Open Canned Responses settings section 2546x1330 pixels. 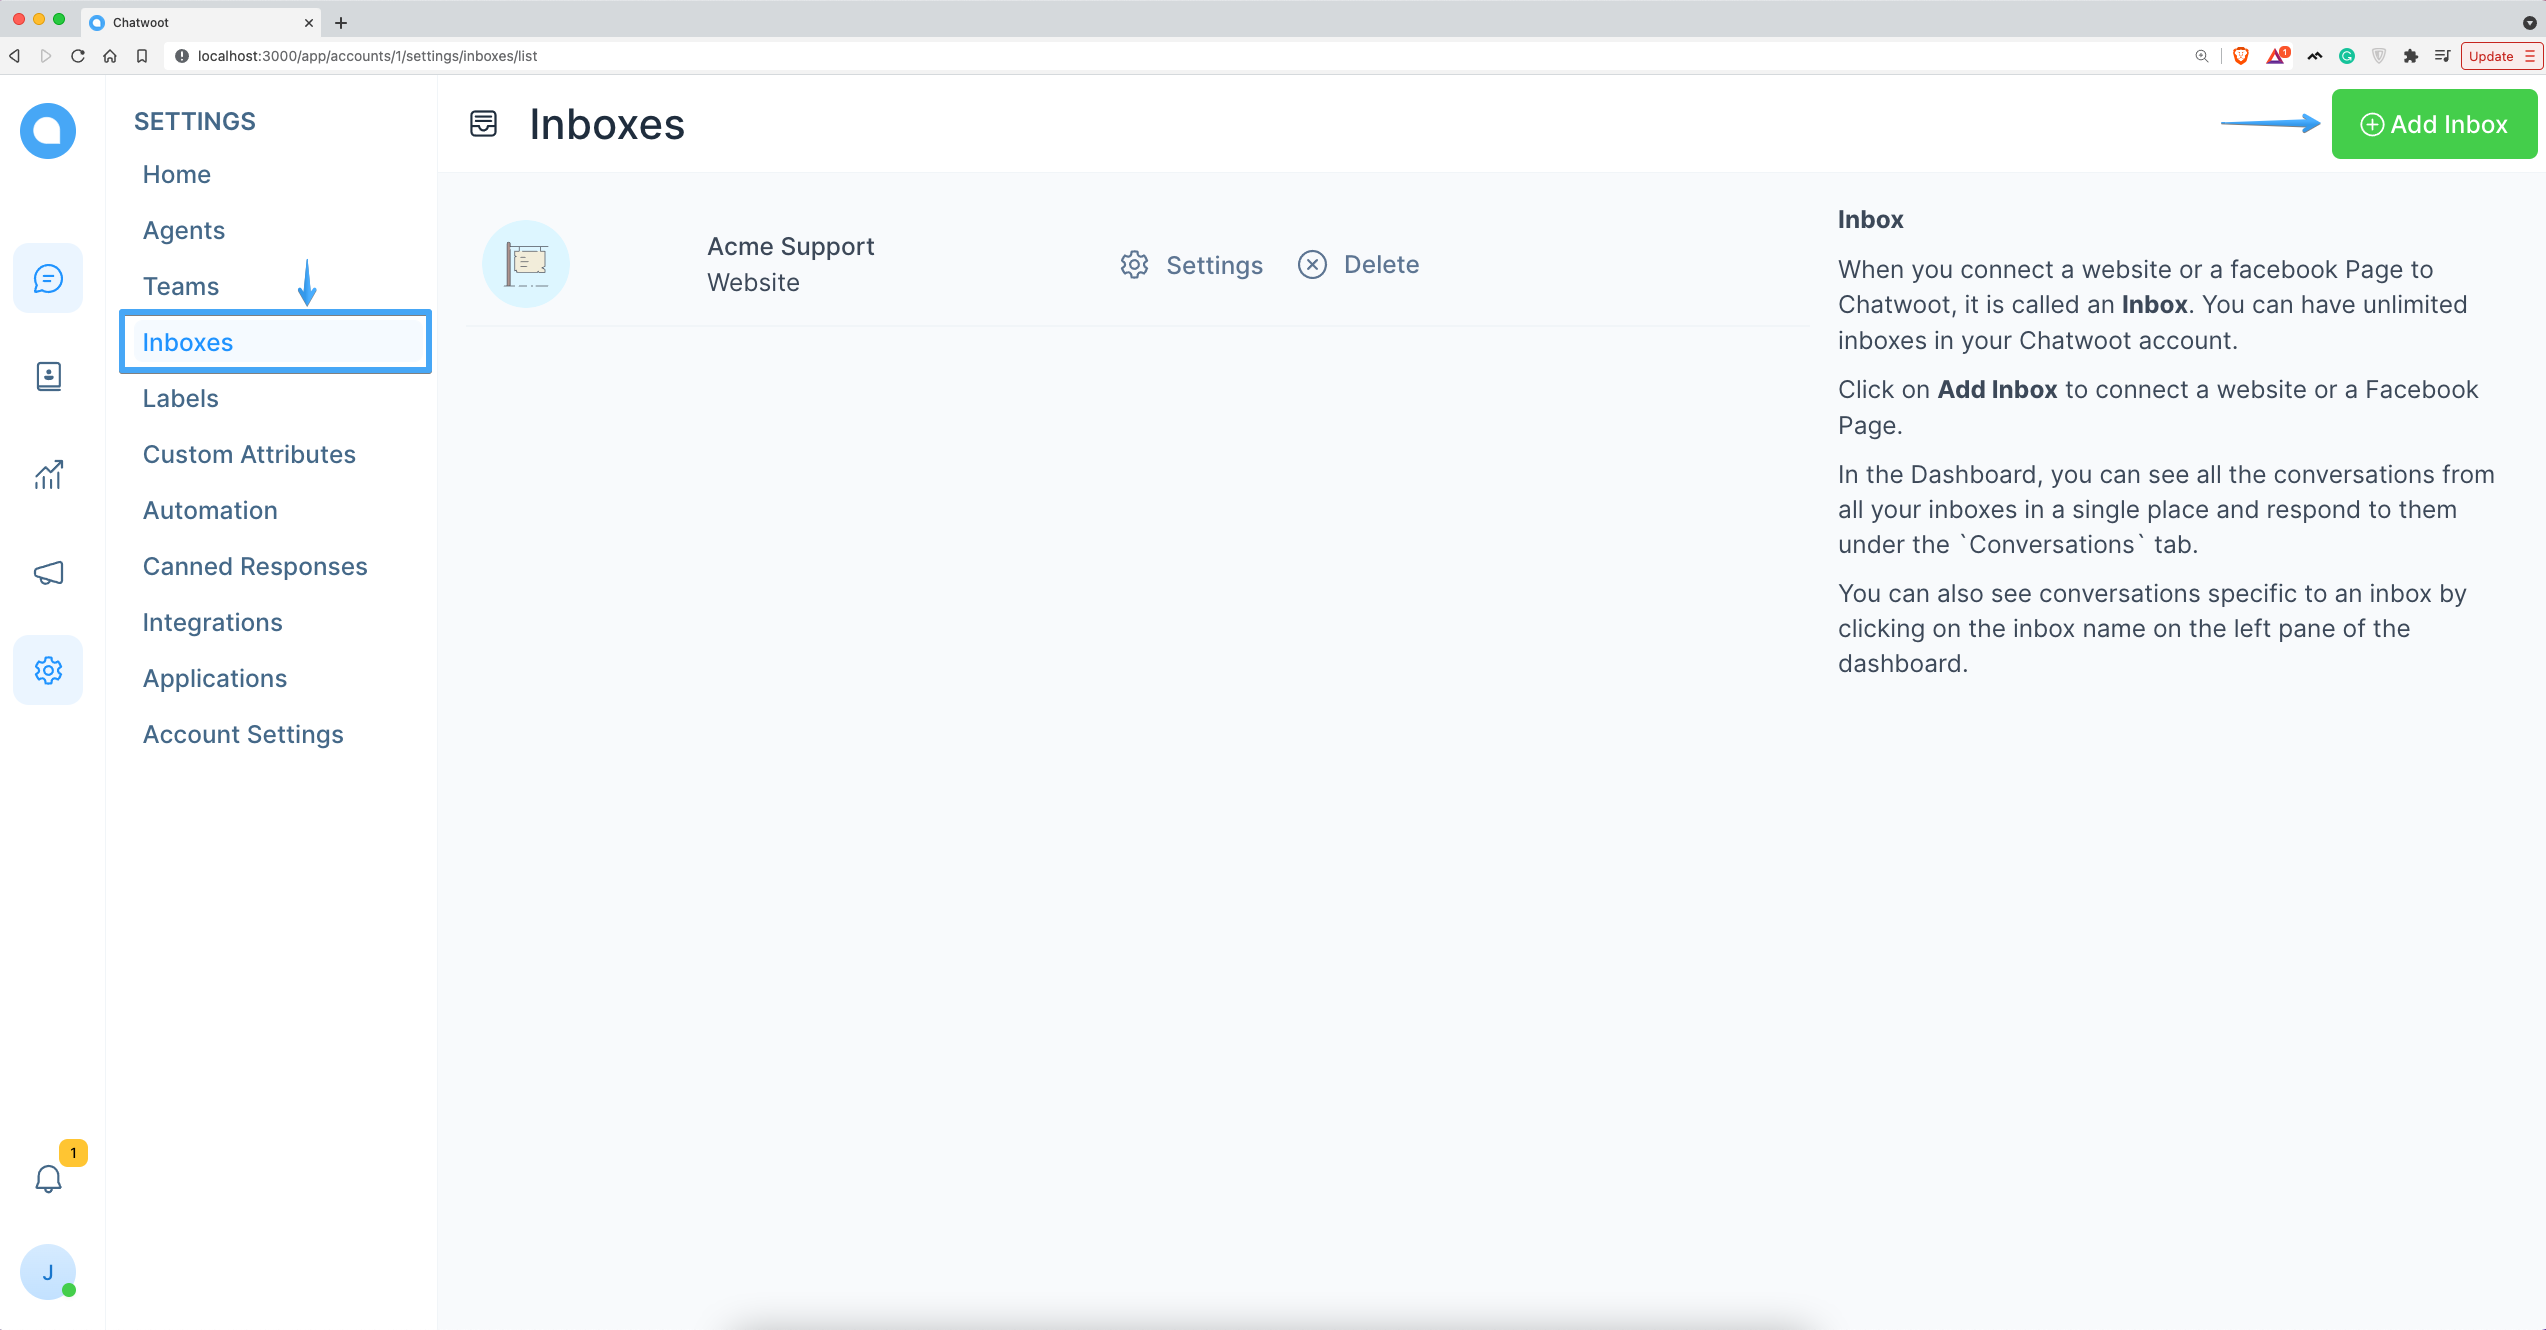point(254,566)
